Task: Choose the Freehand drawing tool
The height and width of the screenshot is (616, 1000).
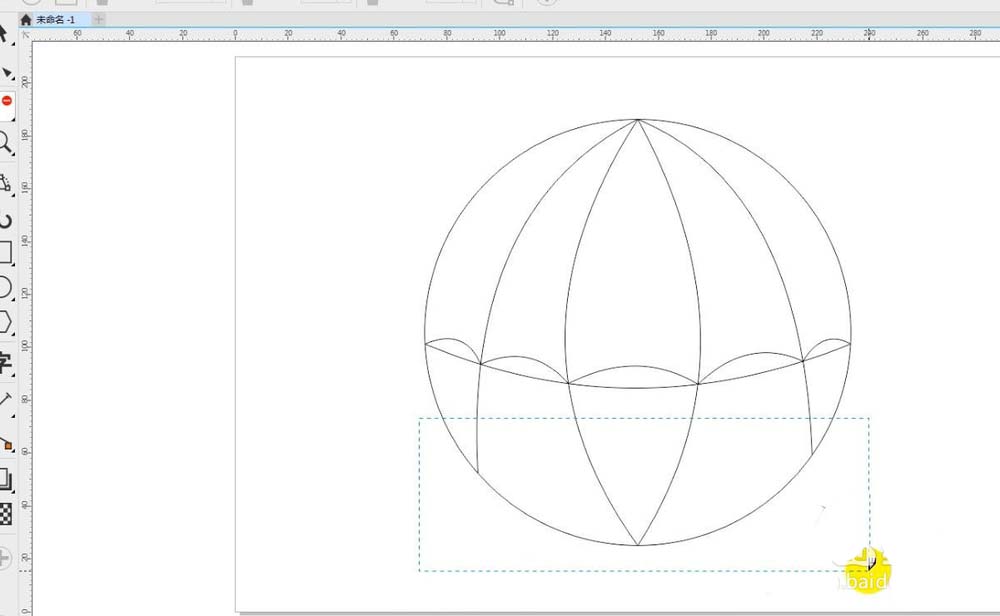Action: [5, 184]
